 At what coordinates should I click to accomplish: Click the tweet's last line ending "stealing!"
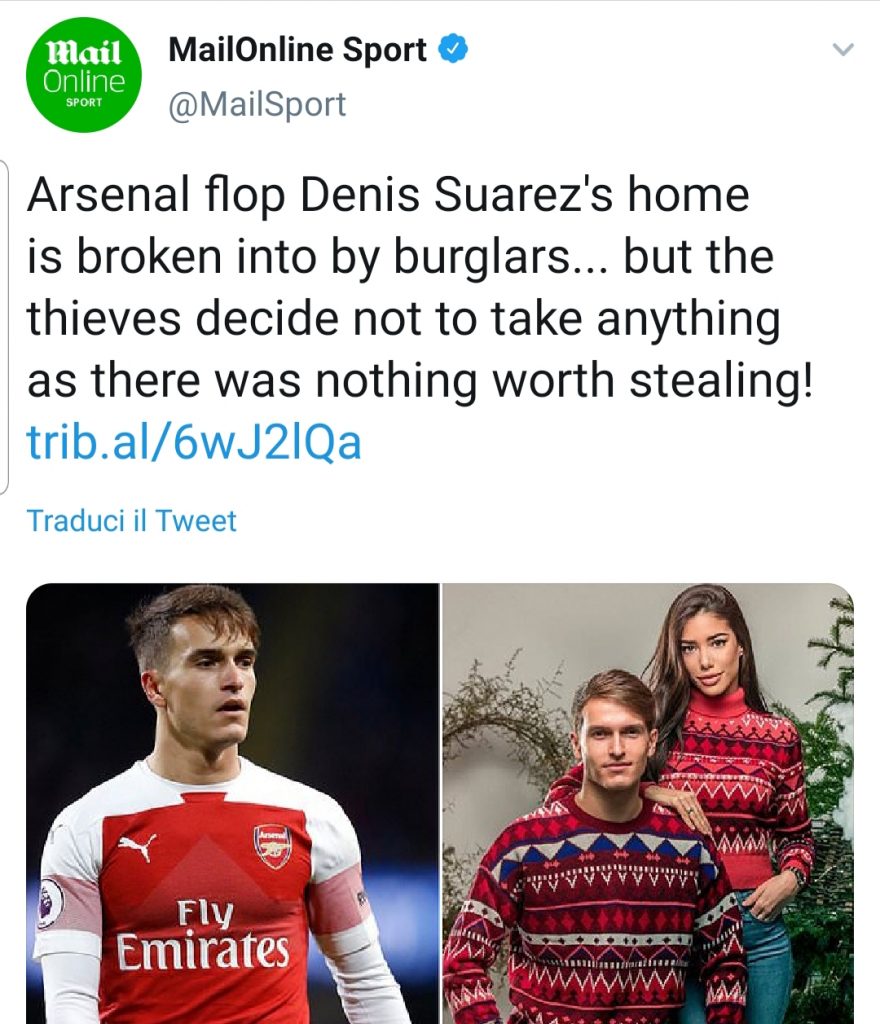point(420,381)
